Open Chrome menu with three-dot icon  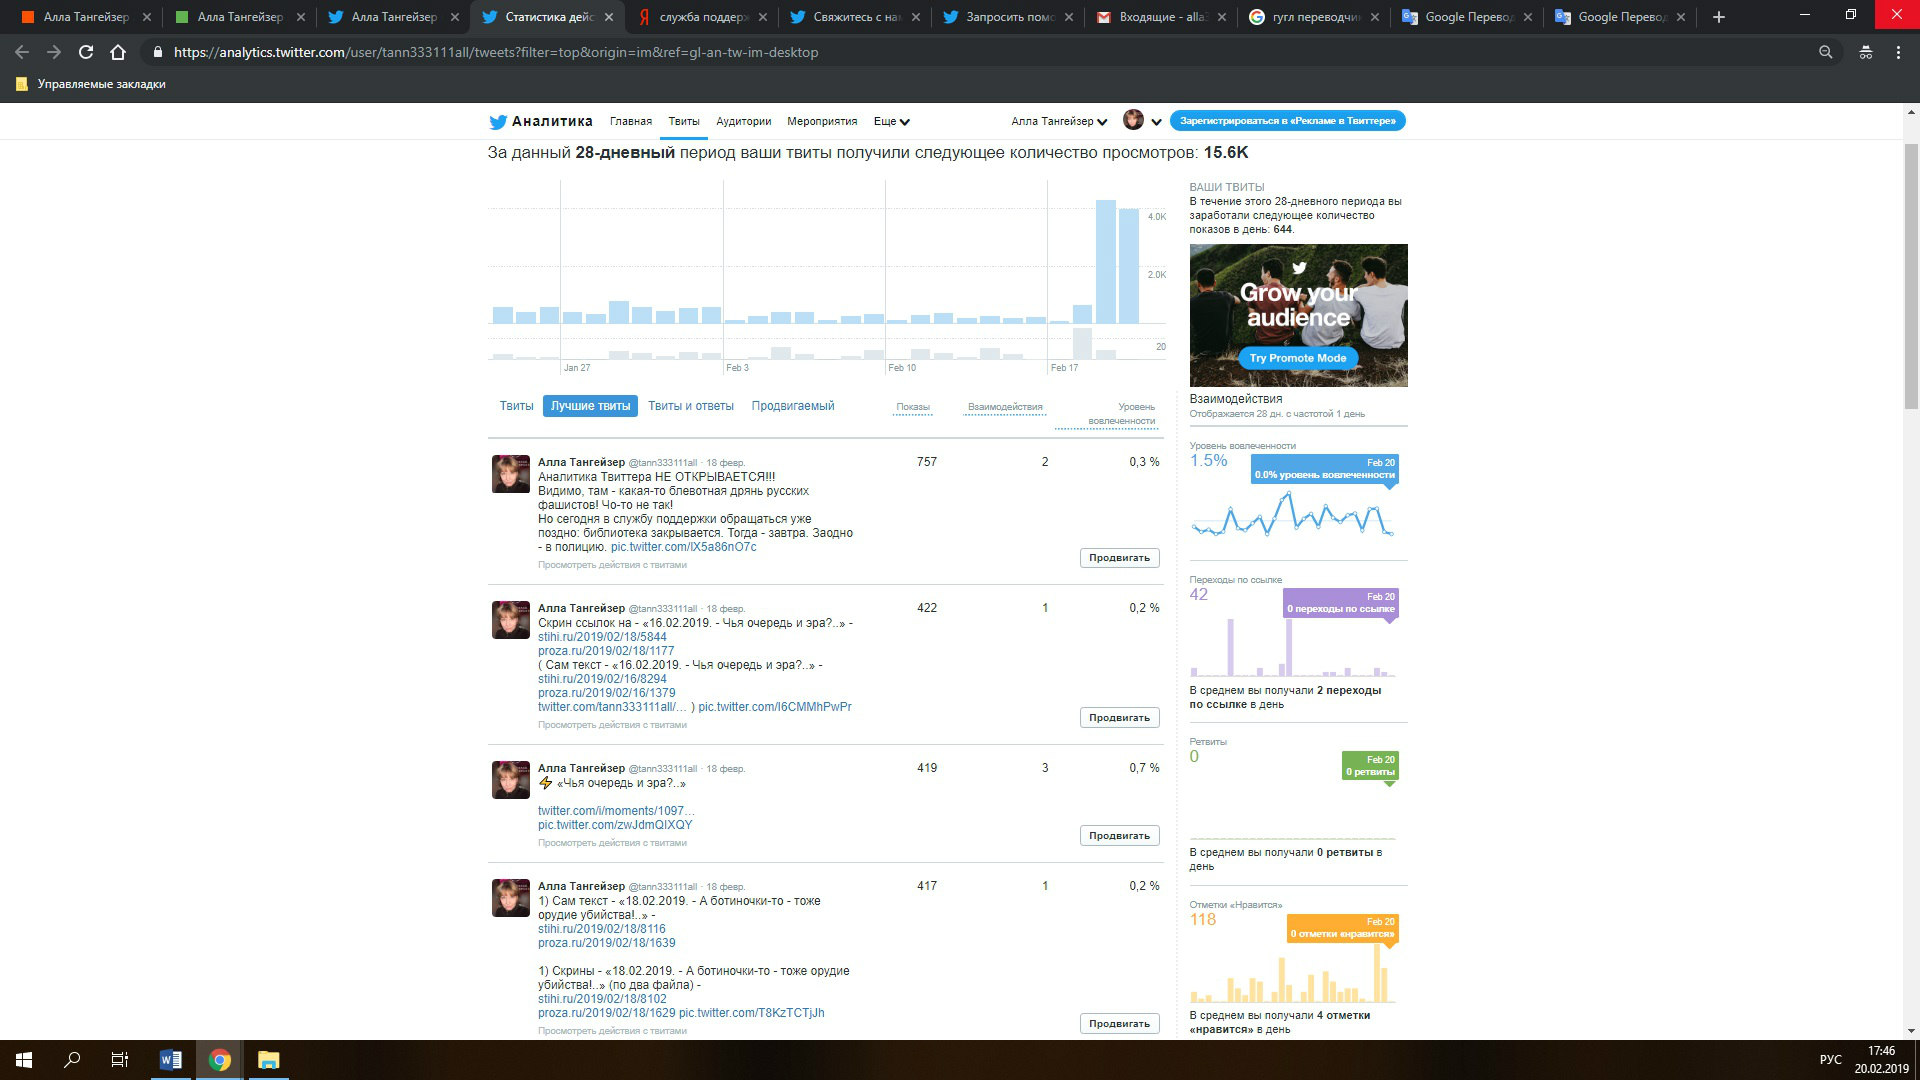coord(1898,52)
